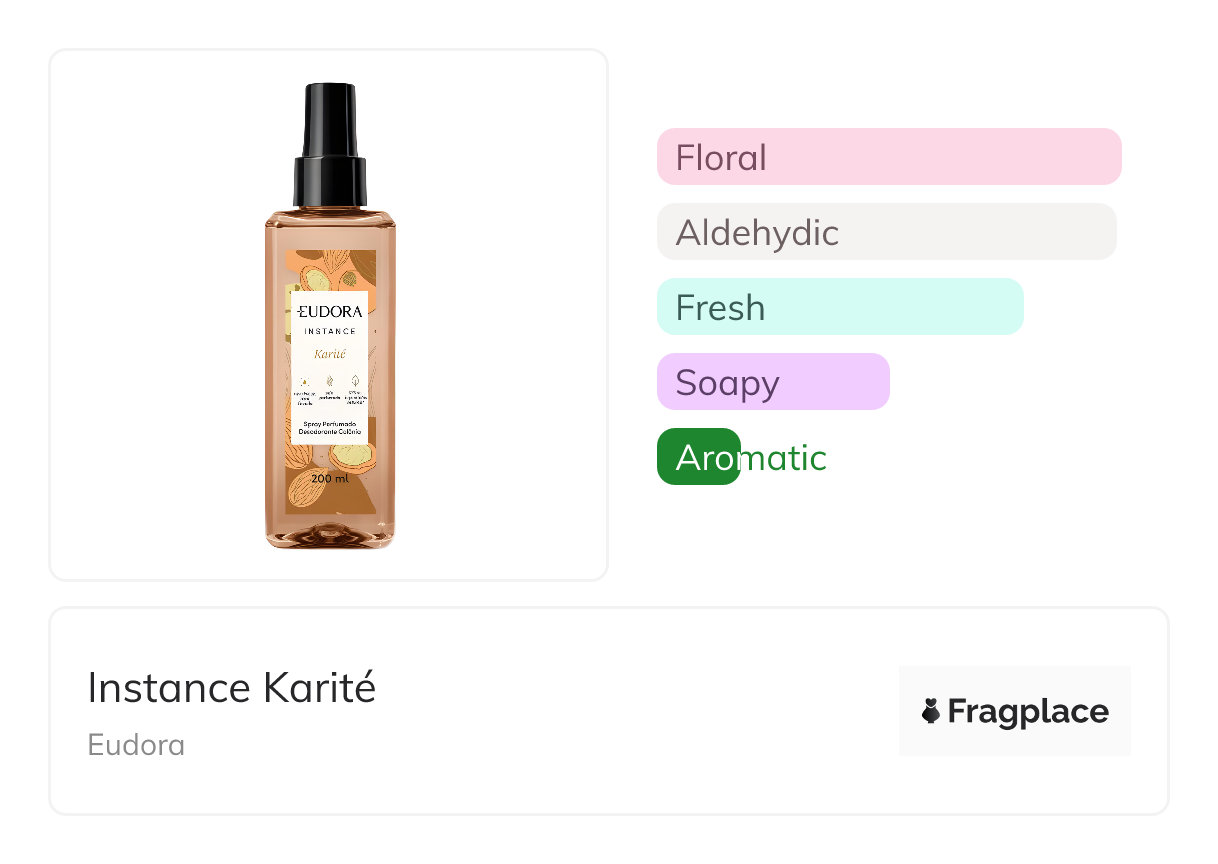Viewport: 1218px width, 864px height.
Task: Click the INSTANCE text on the bottle label
Action: [329, 331]
